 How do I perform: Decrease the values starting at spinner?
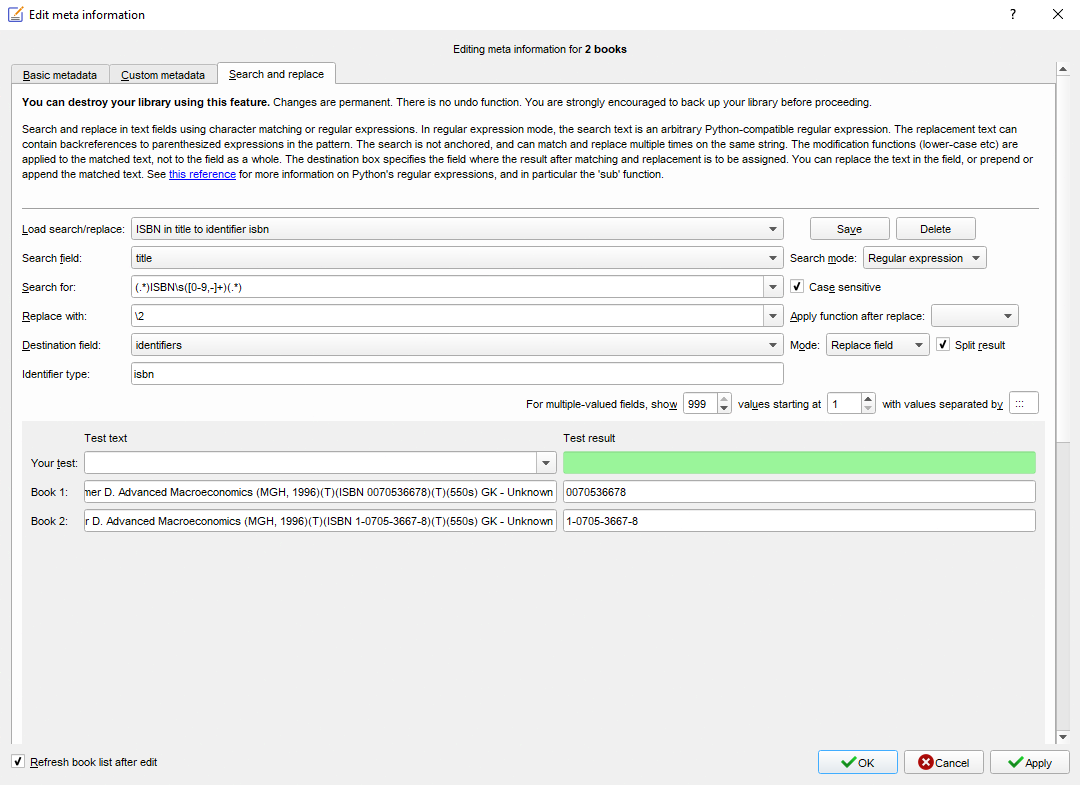[868, 408]
